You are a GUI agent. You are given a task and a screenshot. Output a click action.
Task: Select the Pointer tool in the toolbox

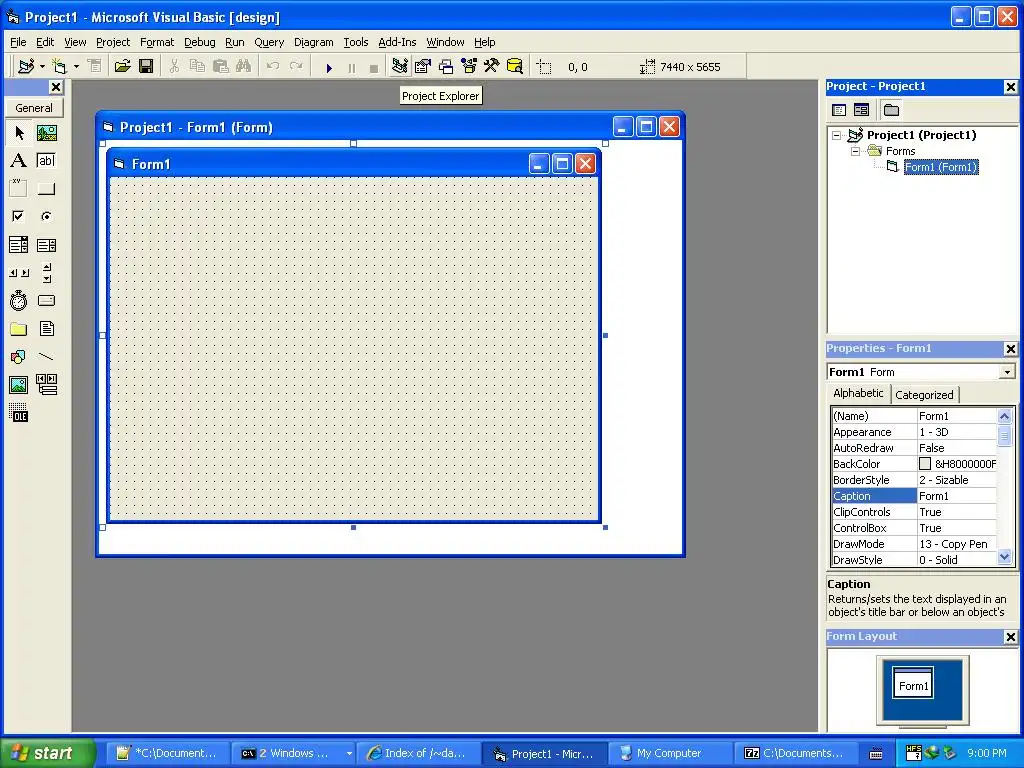pyautogui.click(x=19, y=133)
